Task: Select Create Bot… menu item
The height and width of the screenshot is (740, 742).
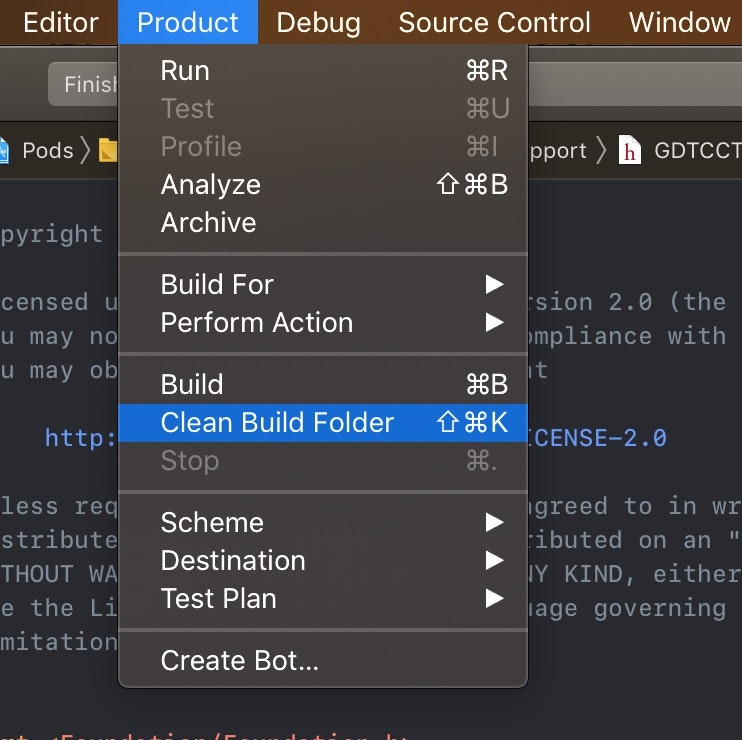Action: tap(323, 661)
